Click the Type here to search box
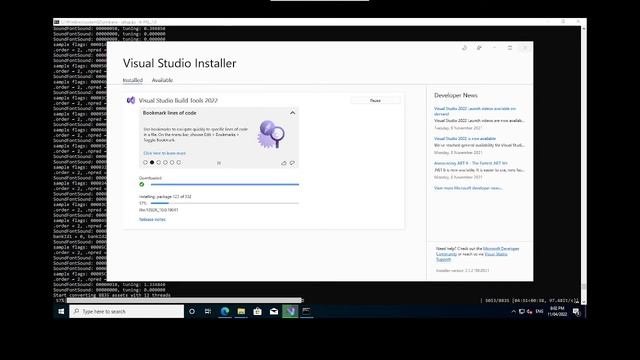Image resolution: width=640 pixels, height=360 pixels. (127, 311)
